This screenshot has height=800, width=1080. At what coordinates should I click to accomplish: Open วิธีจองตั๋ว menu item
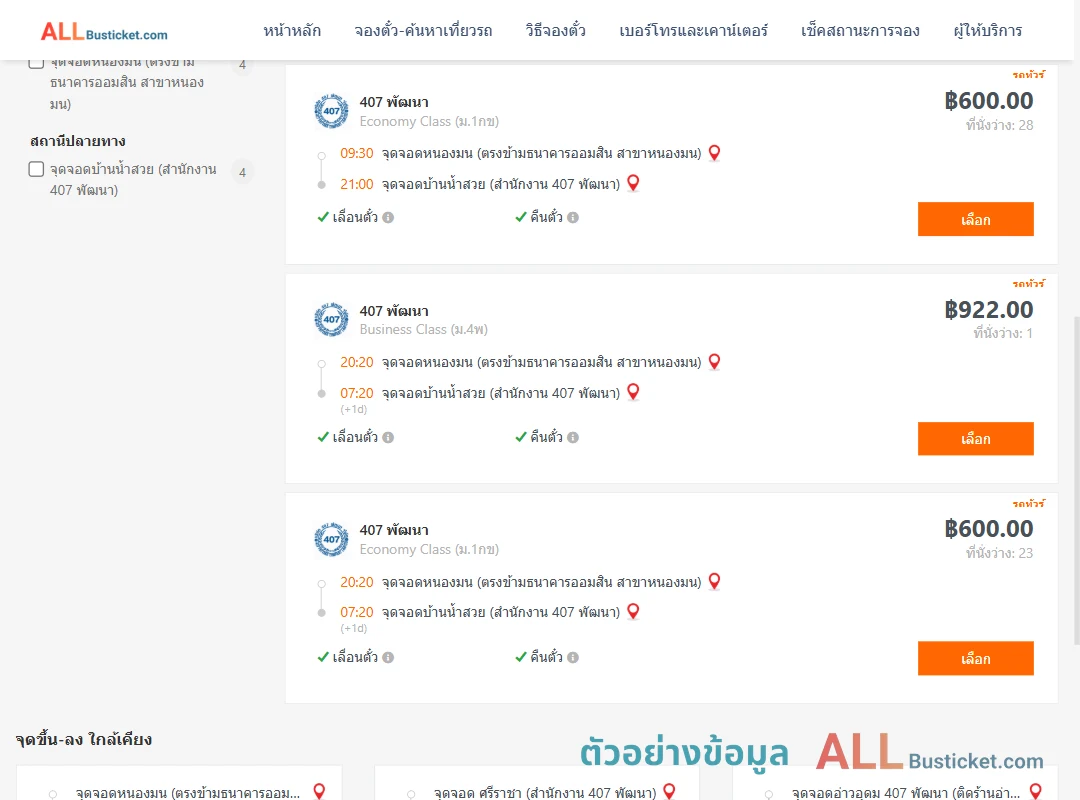click(555, 31)
